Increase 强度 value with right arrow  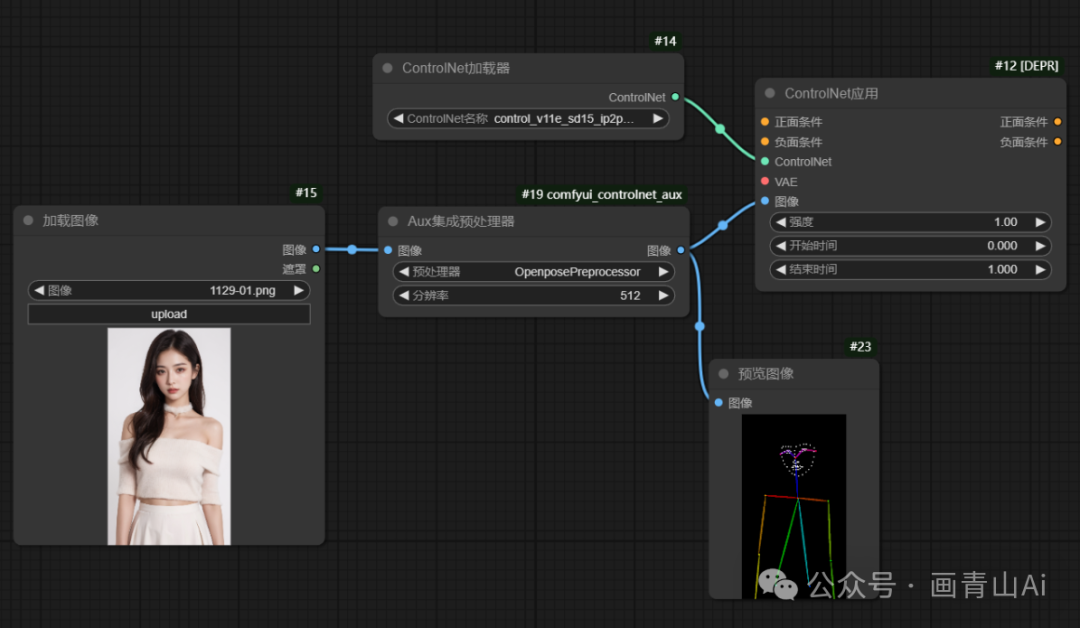tap(1040, 222)
